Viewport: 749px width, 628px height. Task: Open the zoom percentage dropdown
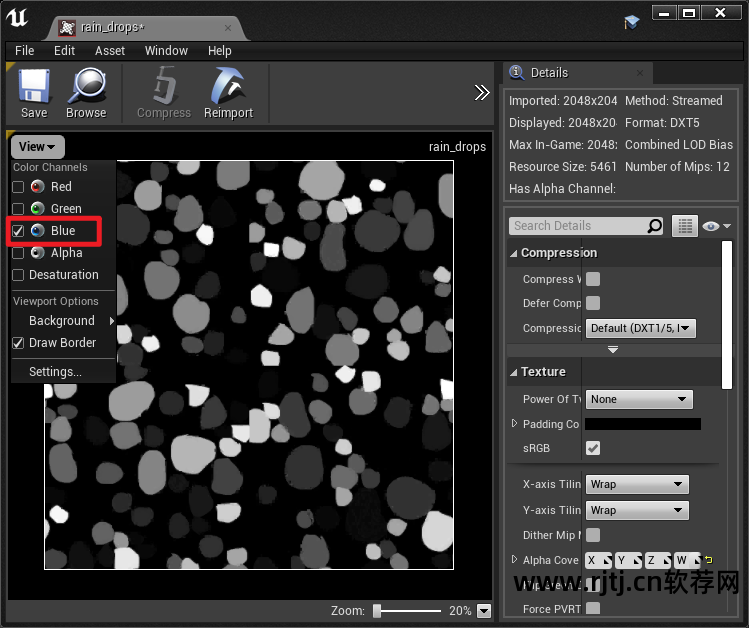coord(484,610)
